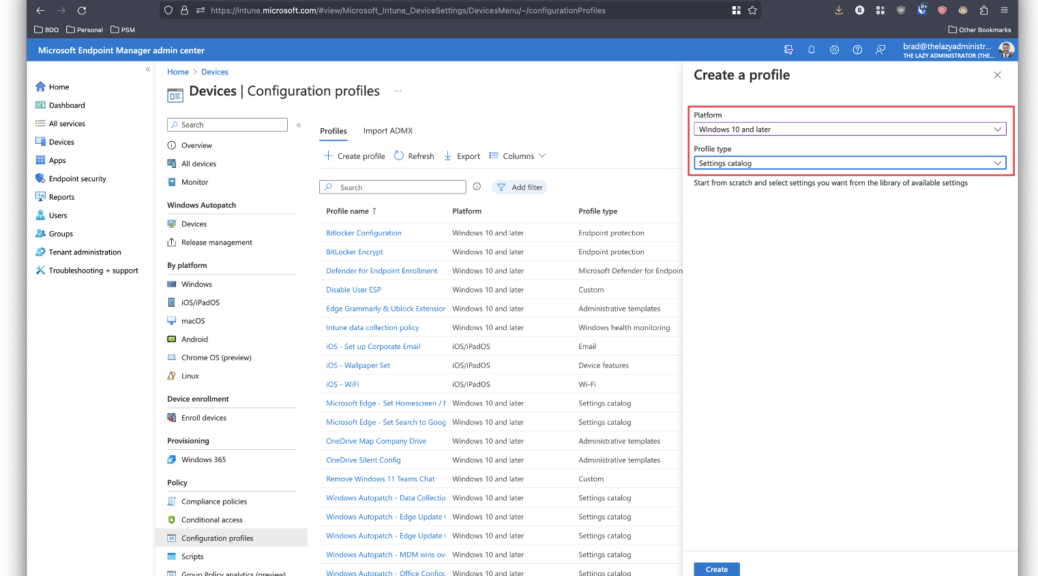This screenshot has height=576, width=1038.
Task: Click the Tenant administration icon
Action: coord(40,252)
